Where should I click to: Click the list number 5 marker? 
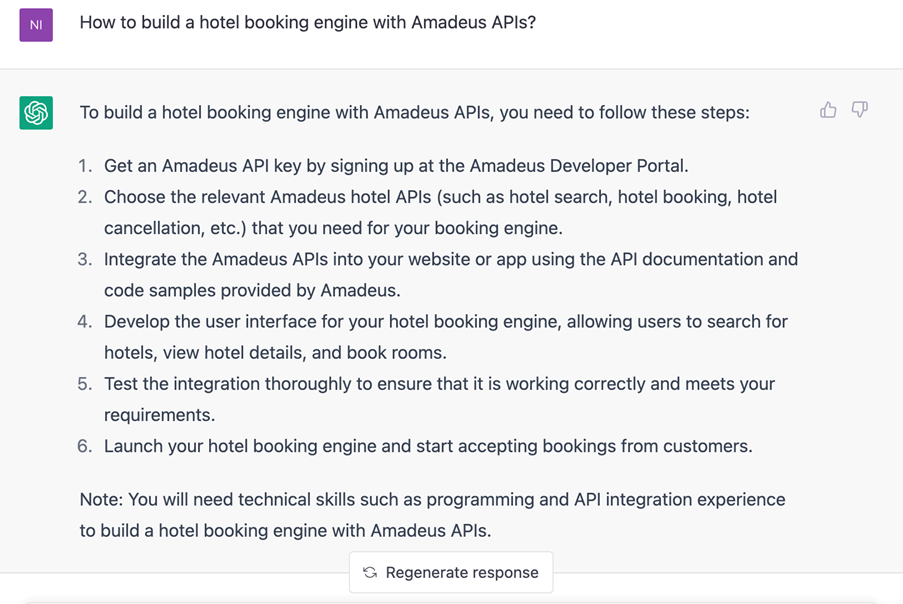pyautogui.click(x=85, y=384)
